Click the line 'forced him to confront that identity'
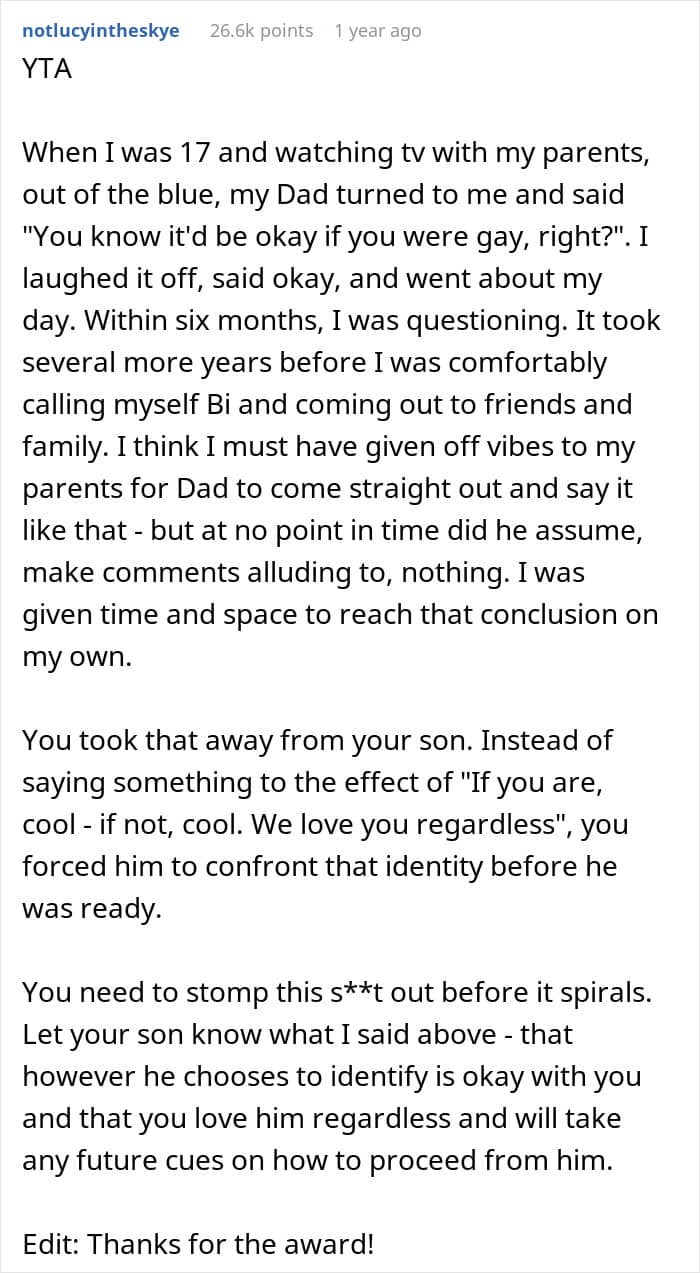 tap(319, 867)
